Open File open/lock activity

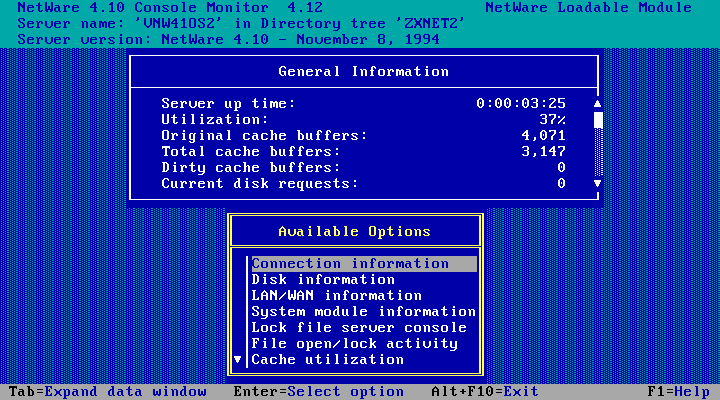(354, 344)
